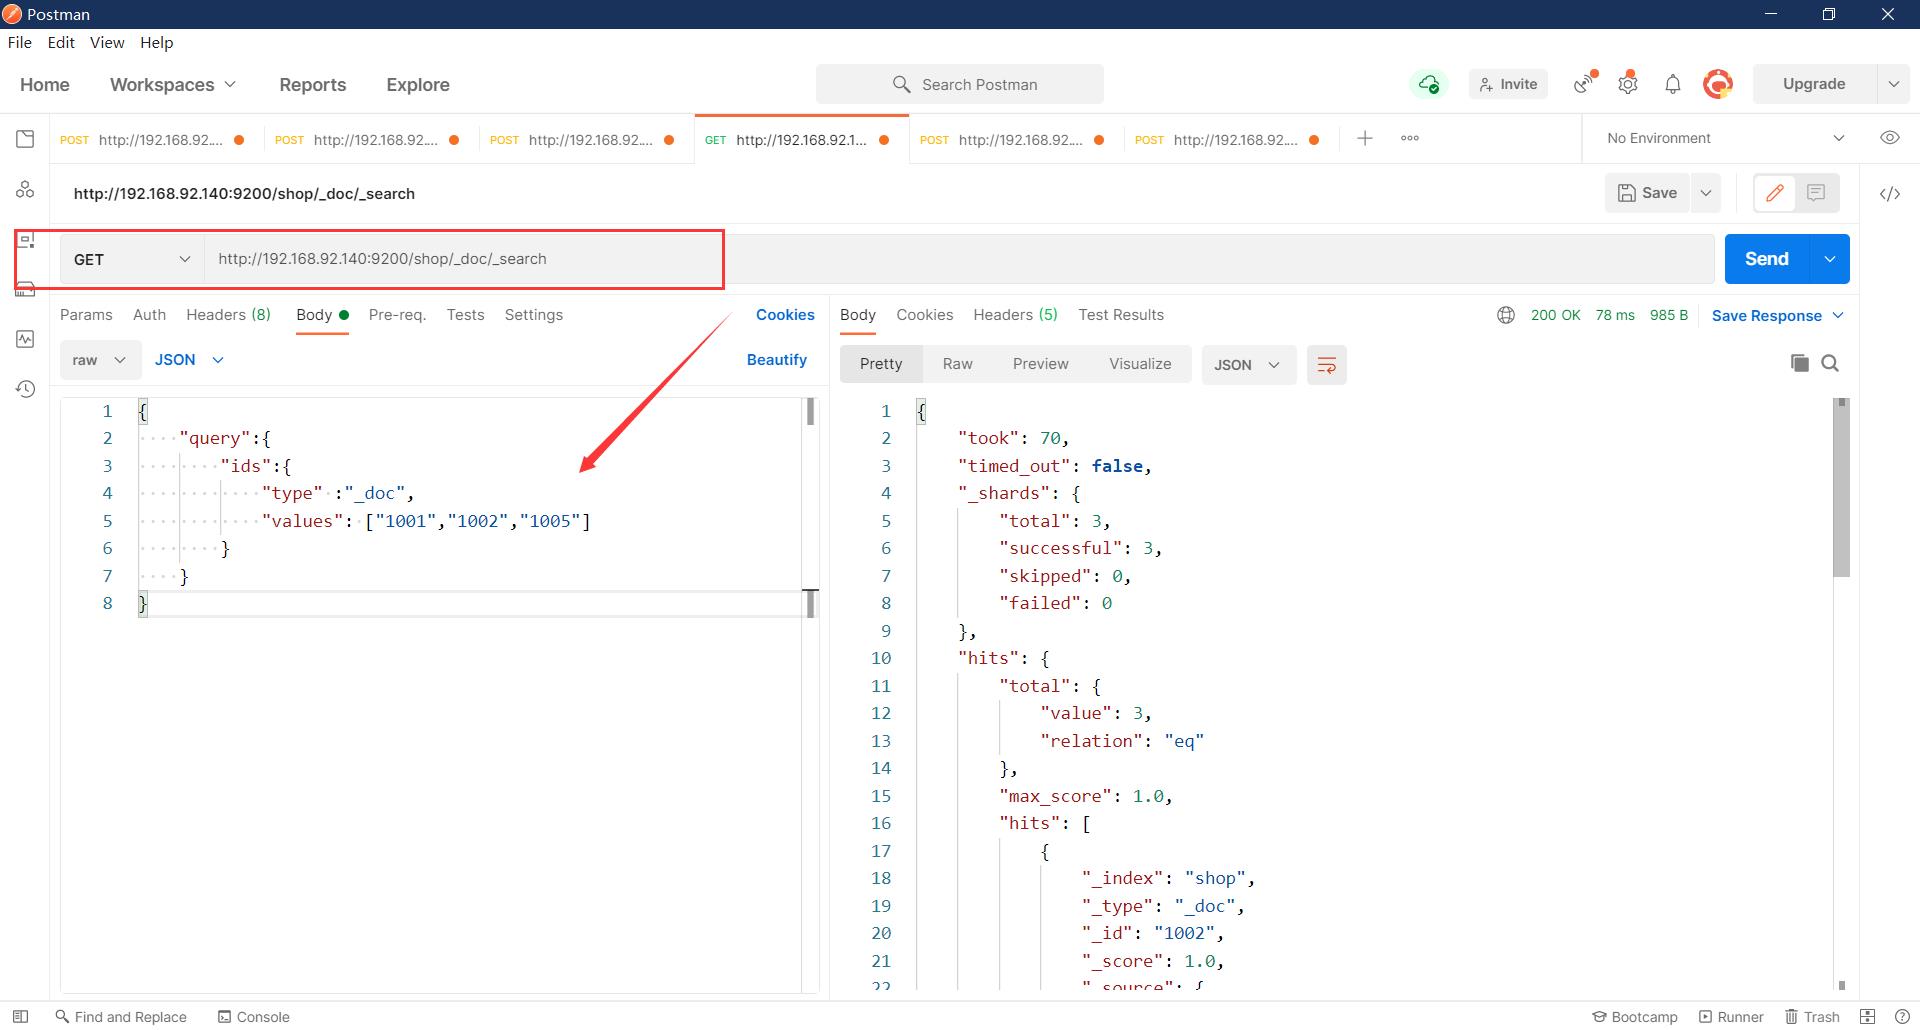Switch to the Auth tab
This screenshot has width=1920, height=1030.
point(149,315)
